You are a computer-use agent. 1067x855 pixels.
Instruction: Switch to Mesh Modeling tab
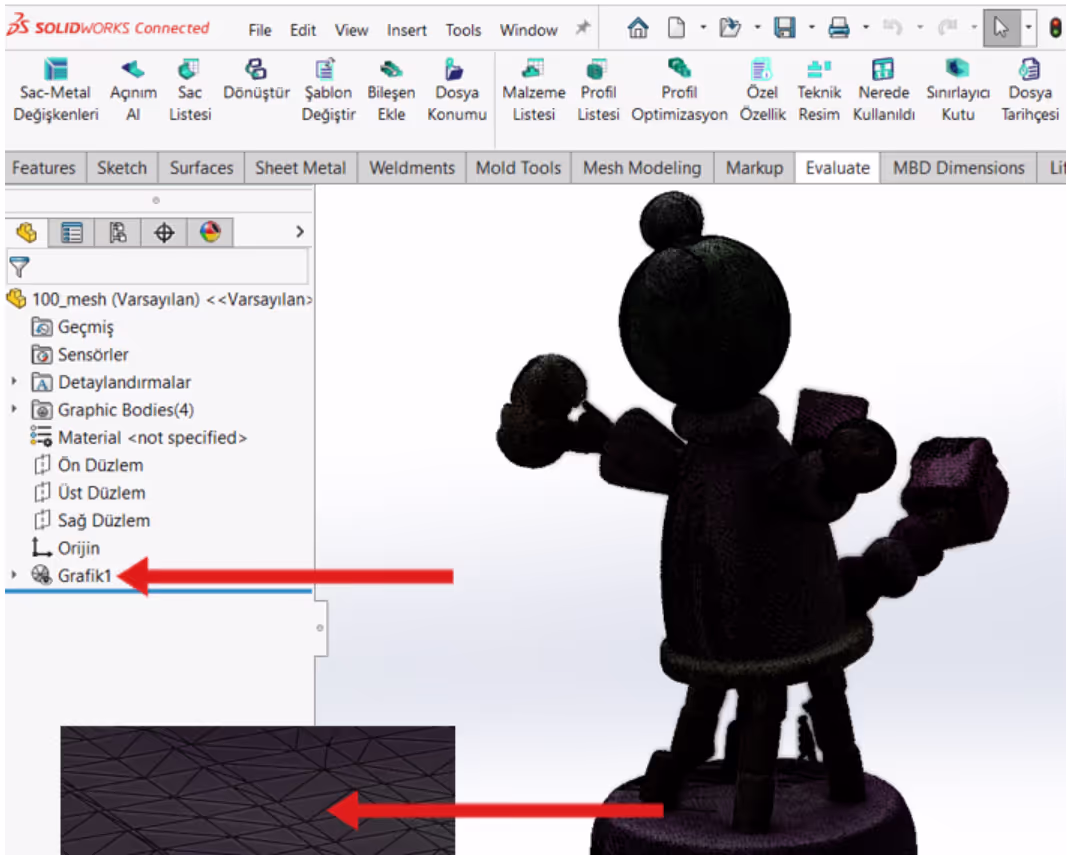pos(642,168)
